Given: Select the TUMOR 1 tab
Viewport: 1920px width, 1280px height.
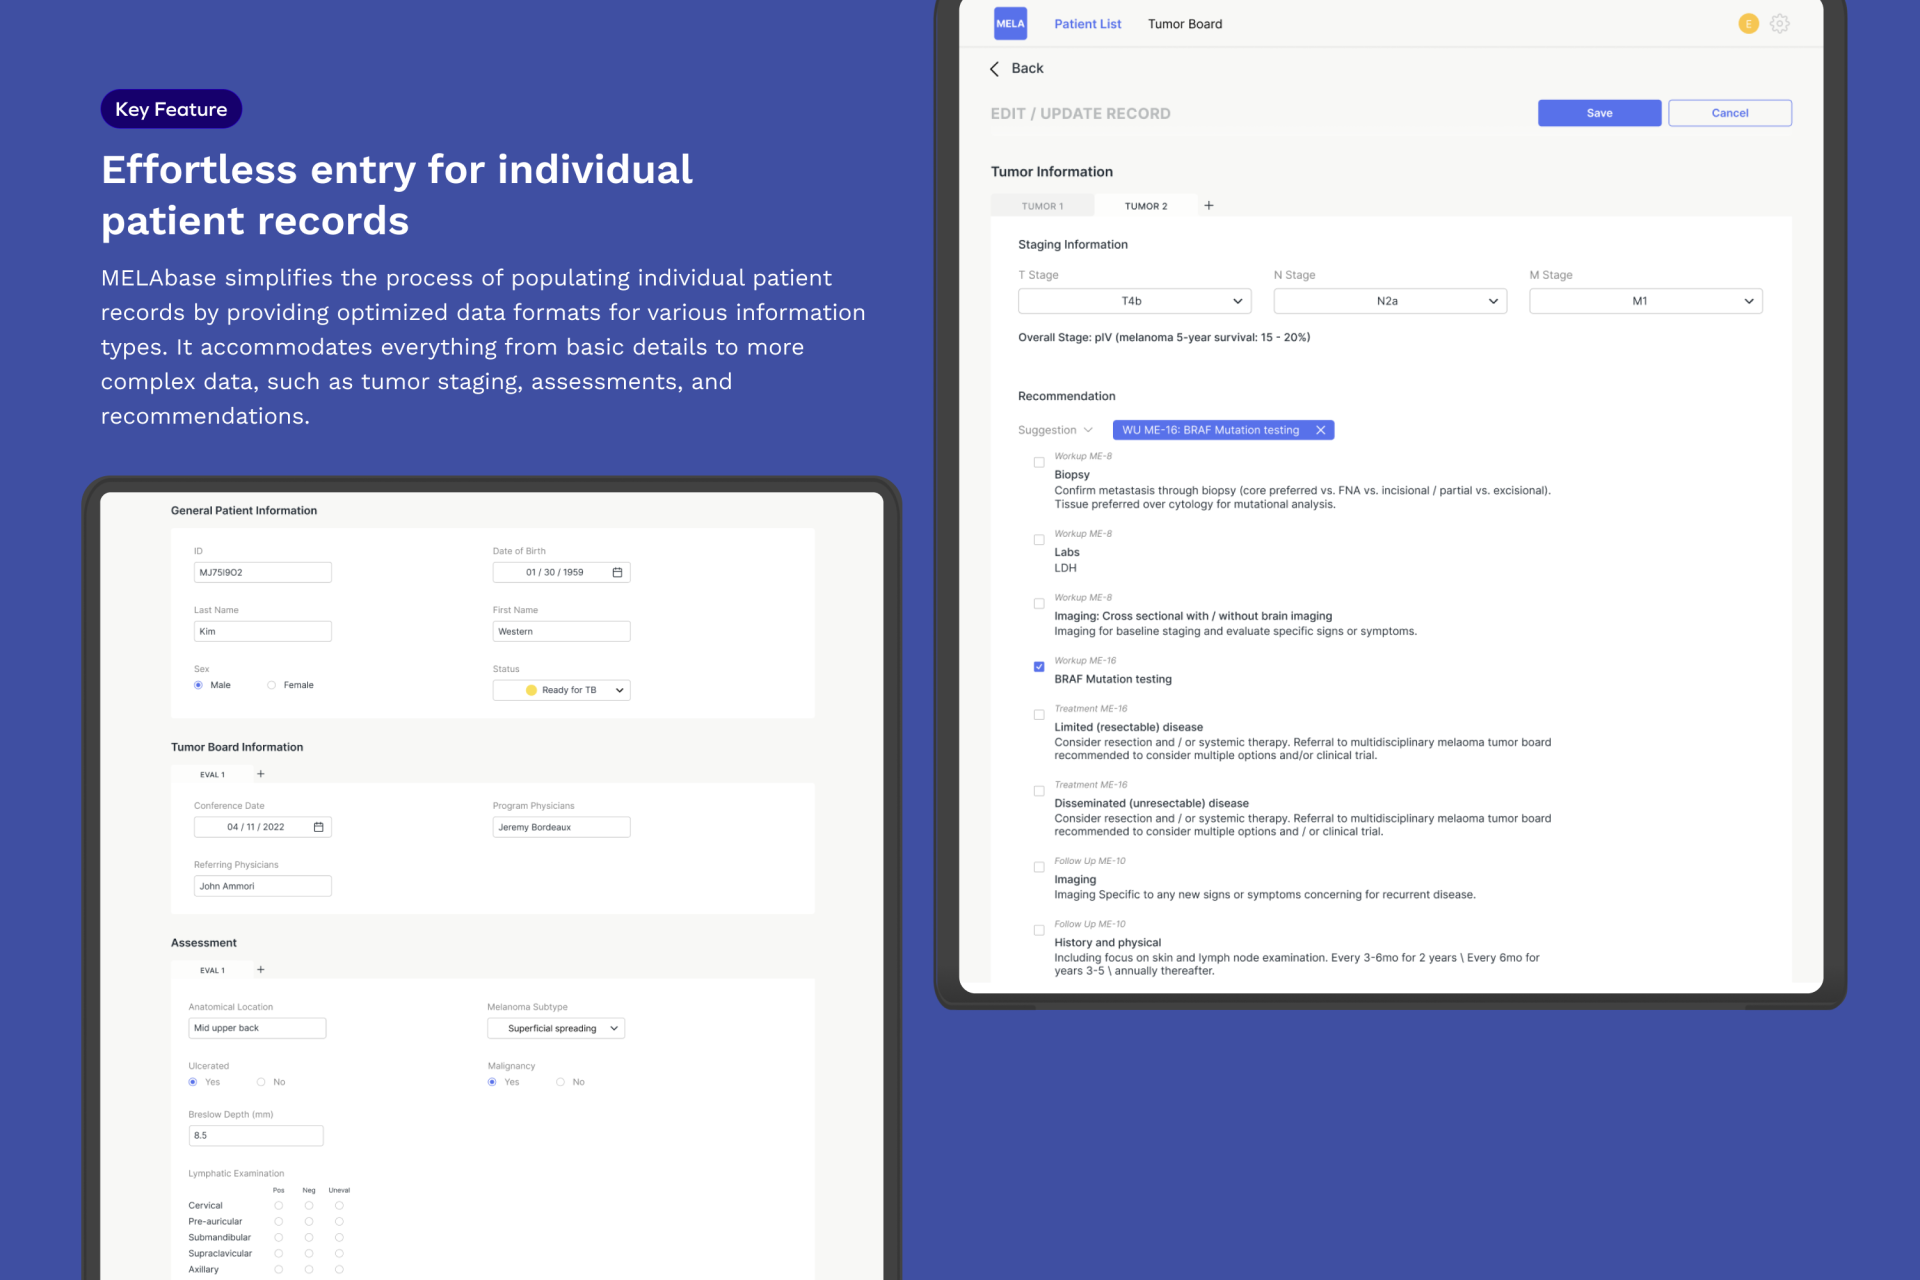Looking at the screenshot, I should click(x=1042, y=206).
